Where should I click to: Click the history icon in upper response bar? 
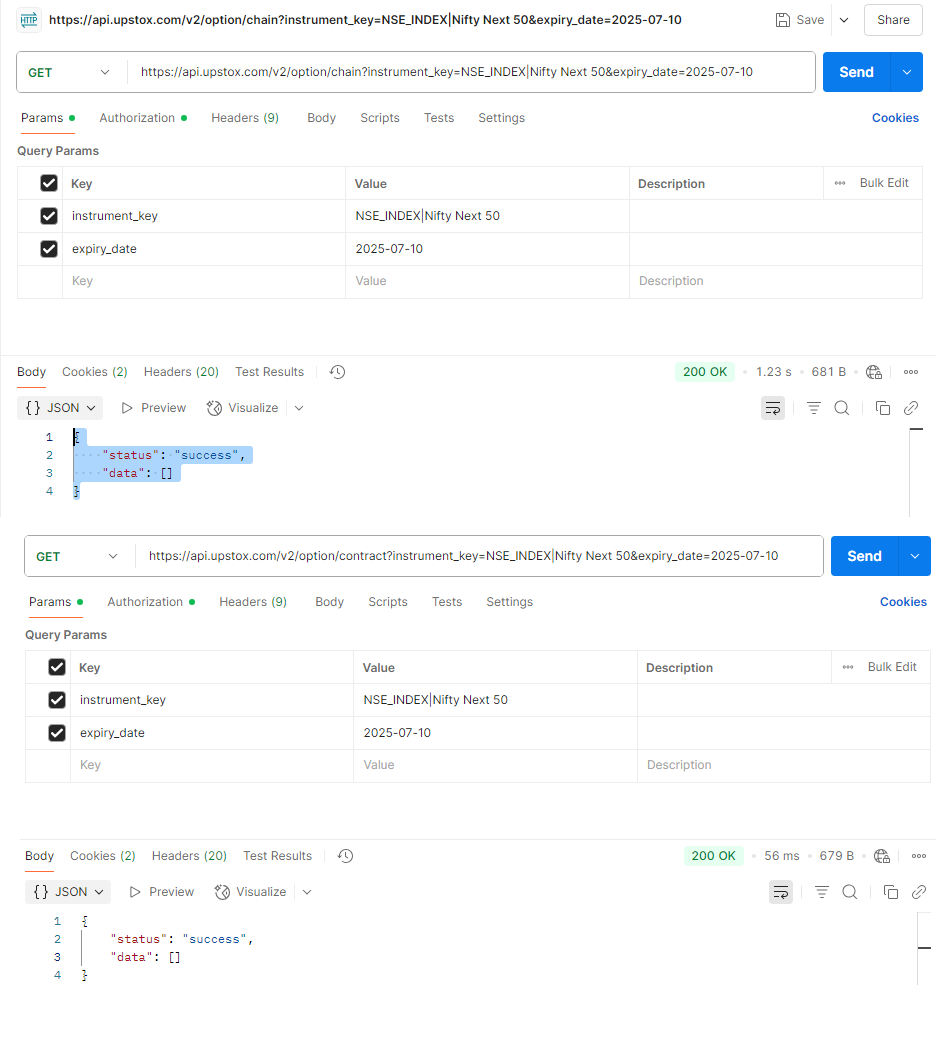click(337, 372)
